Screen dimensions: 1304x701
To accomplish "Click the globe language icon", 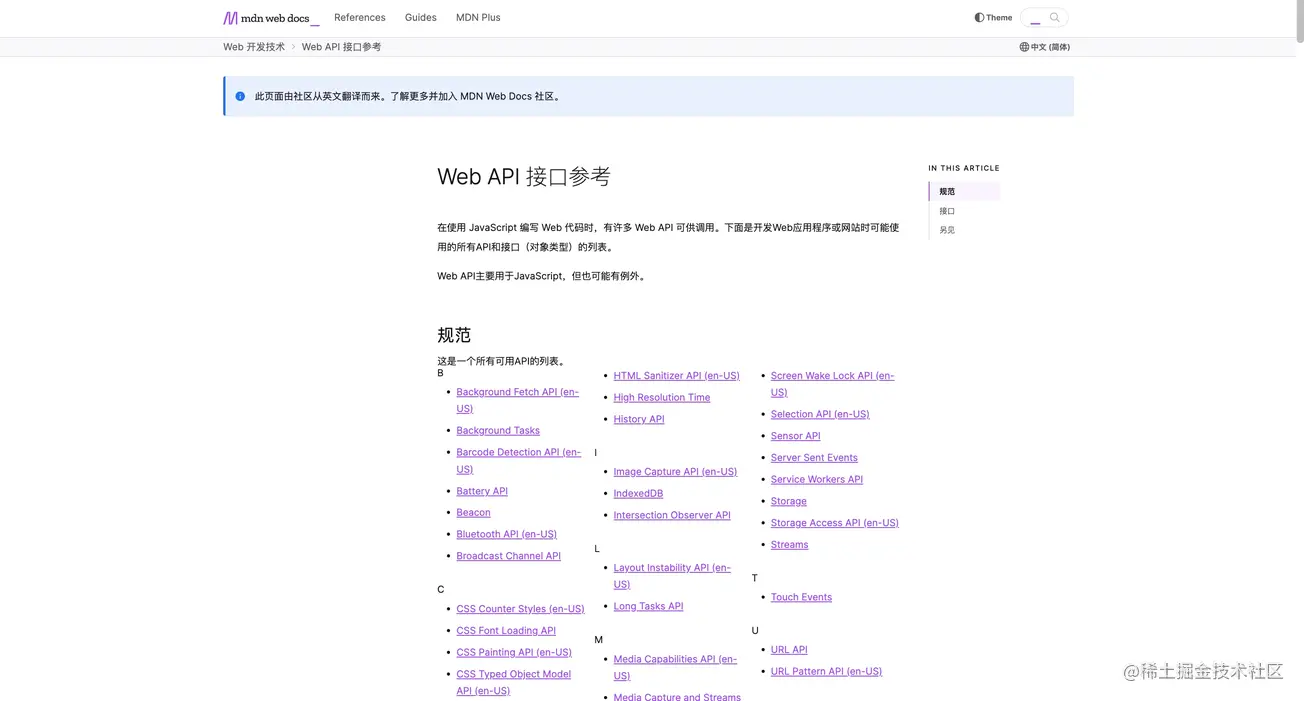I will point(1024,47).
